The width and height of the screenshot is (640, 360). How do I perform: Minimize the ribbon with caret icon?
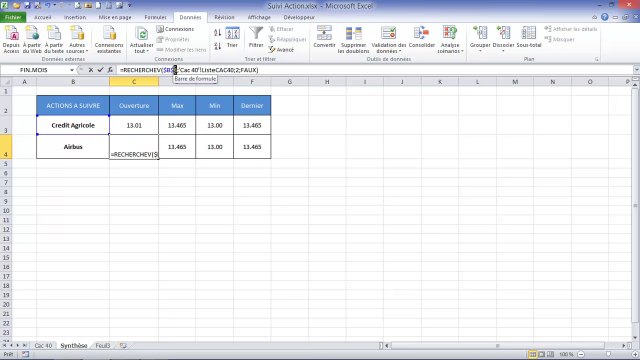click(595, 17)
